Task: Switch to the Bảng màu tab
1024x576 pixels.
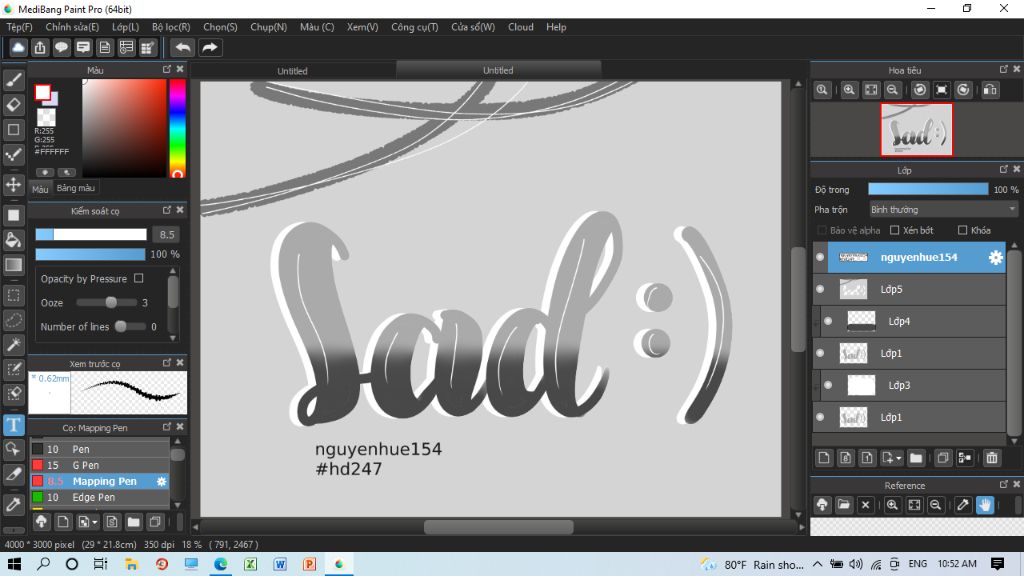Action: point(76,188)
